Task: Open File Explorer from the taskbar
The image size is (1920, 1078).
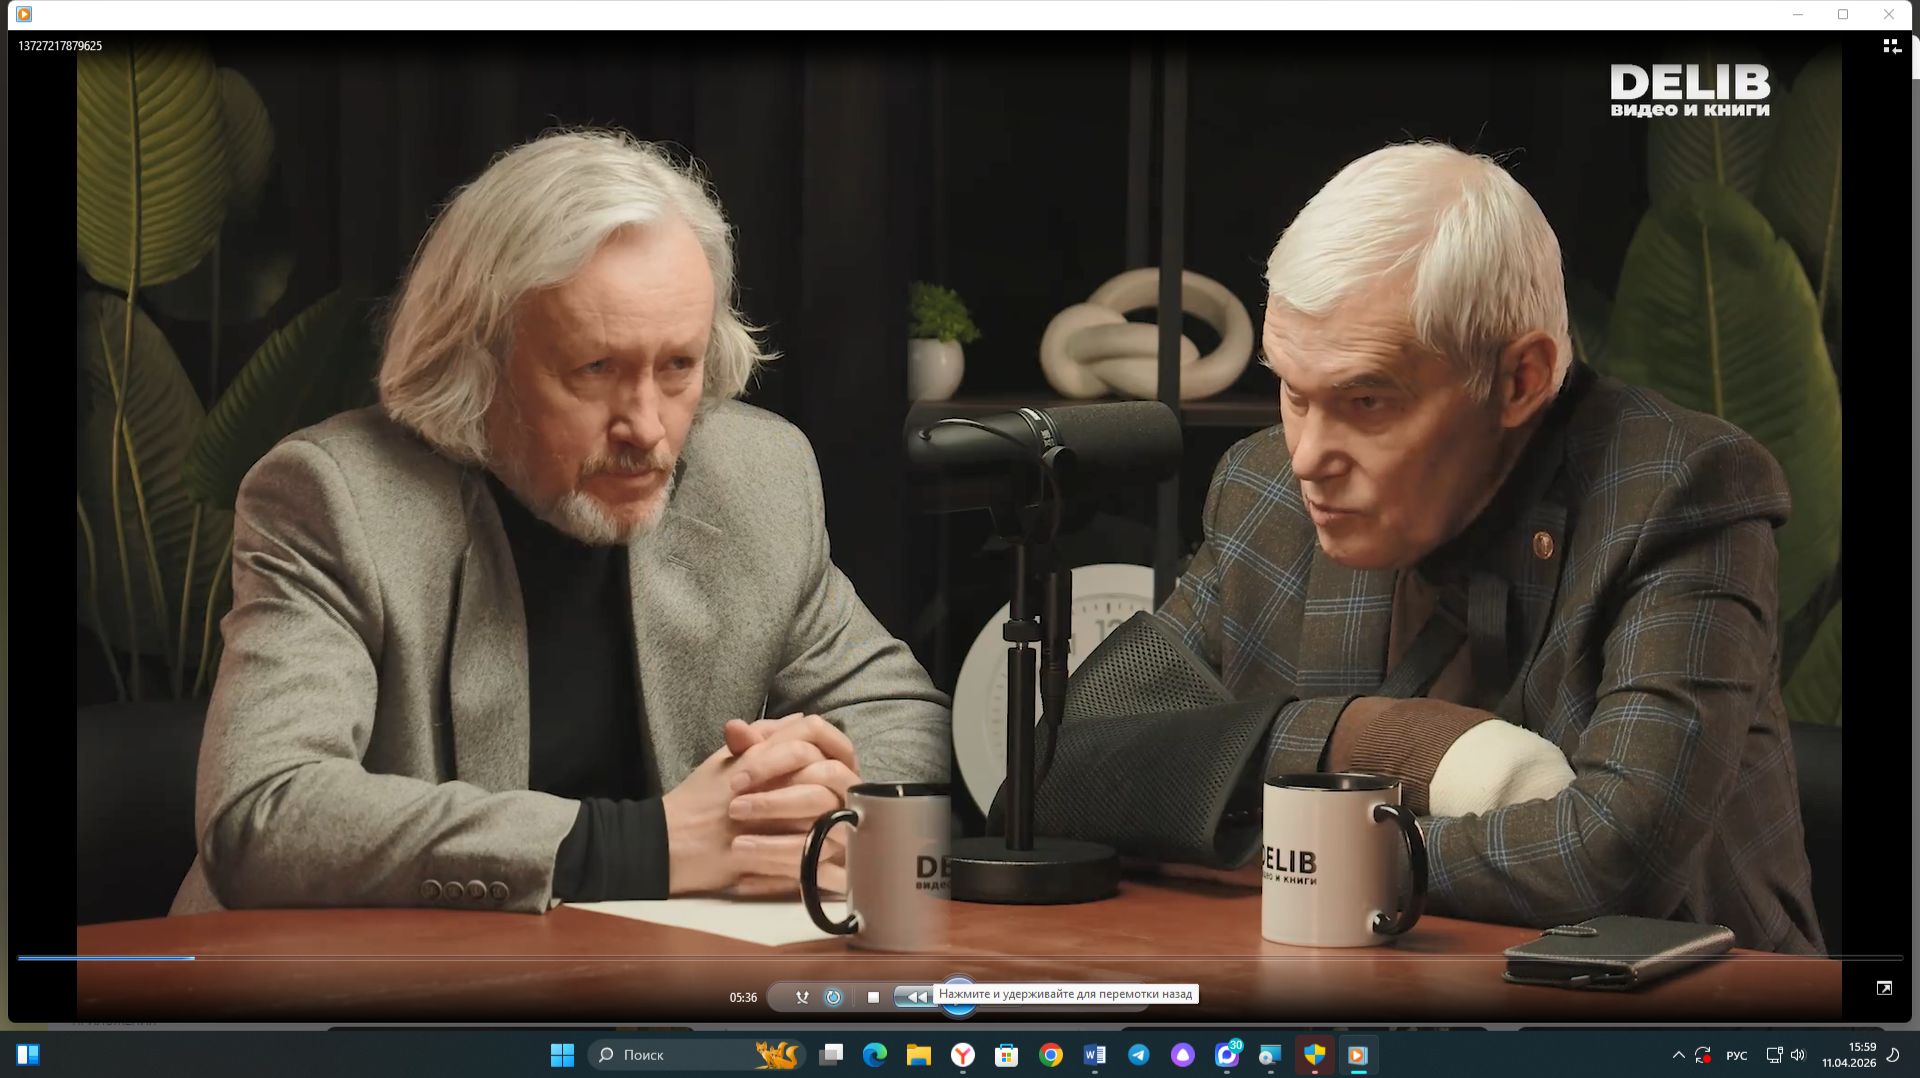Action: point(919,1055)
